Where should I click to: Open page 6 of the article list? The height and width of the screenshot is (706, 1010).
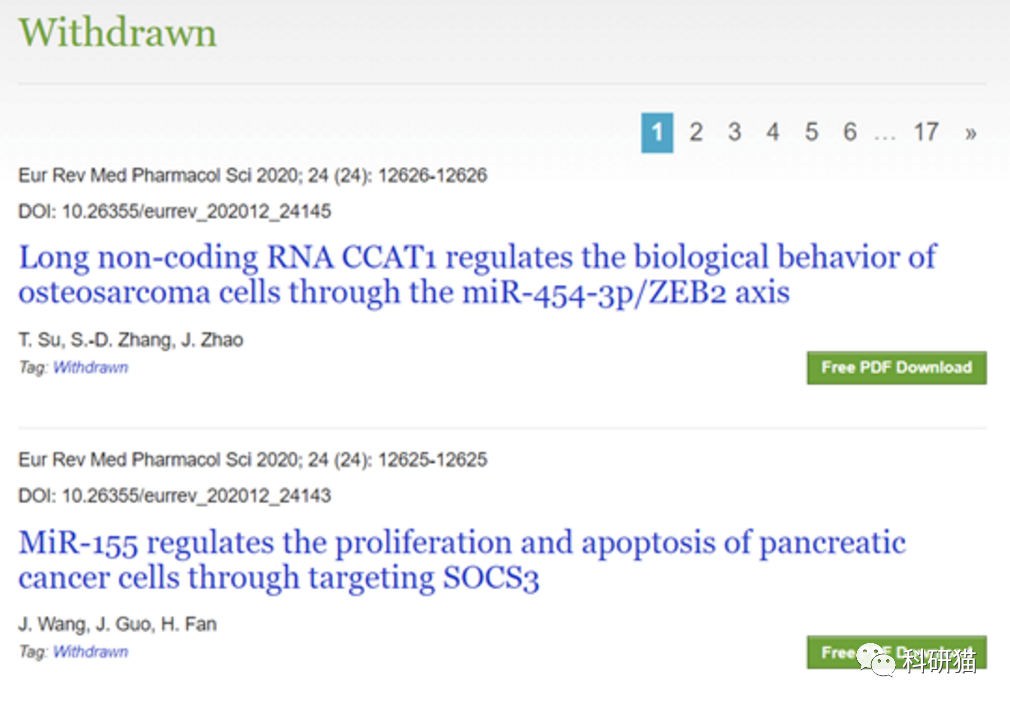click(849, 131)
